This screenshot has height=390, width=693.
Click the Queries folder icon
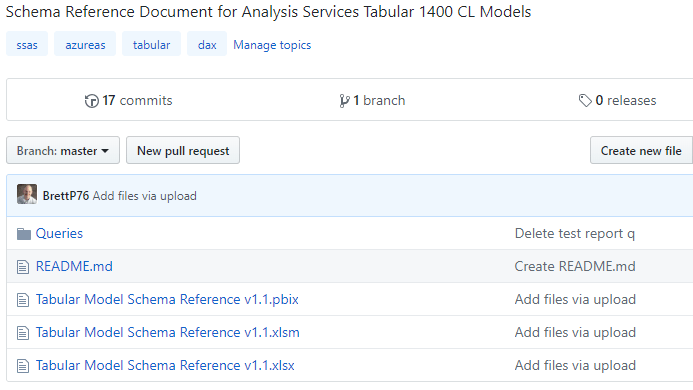(x=23, y=234)
